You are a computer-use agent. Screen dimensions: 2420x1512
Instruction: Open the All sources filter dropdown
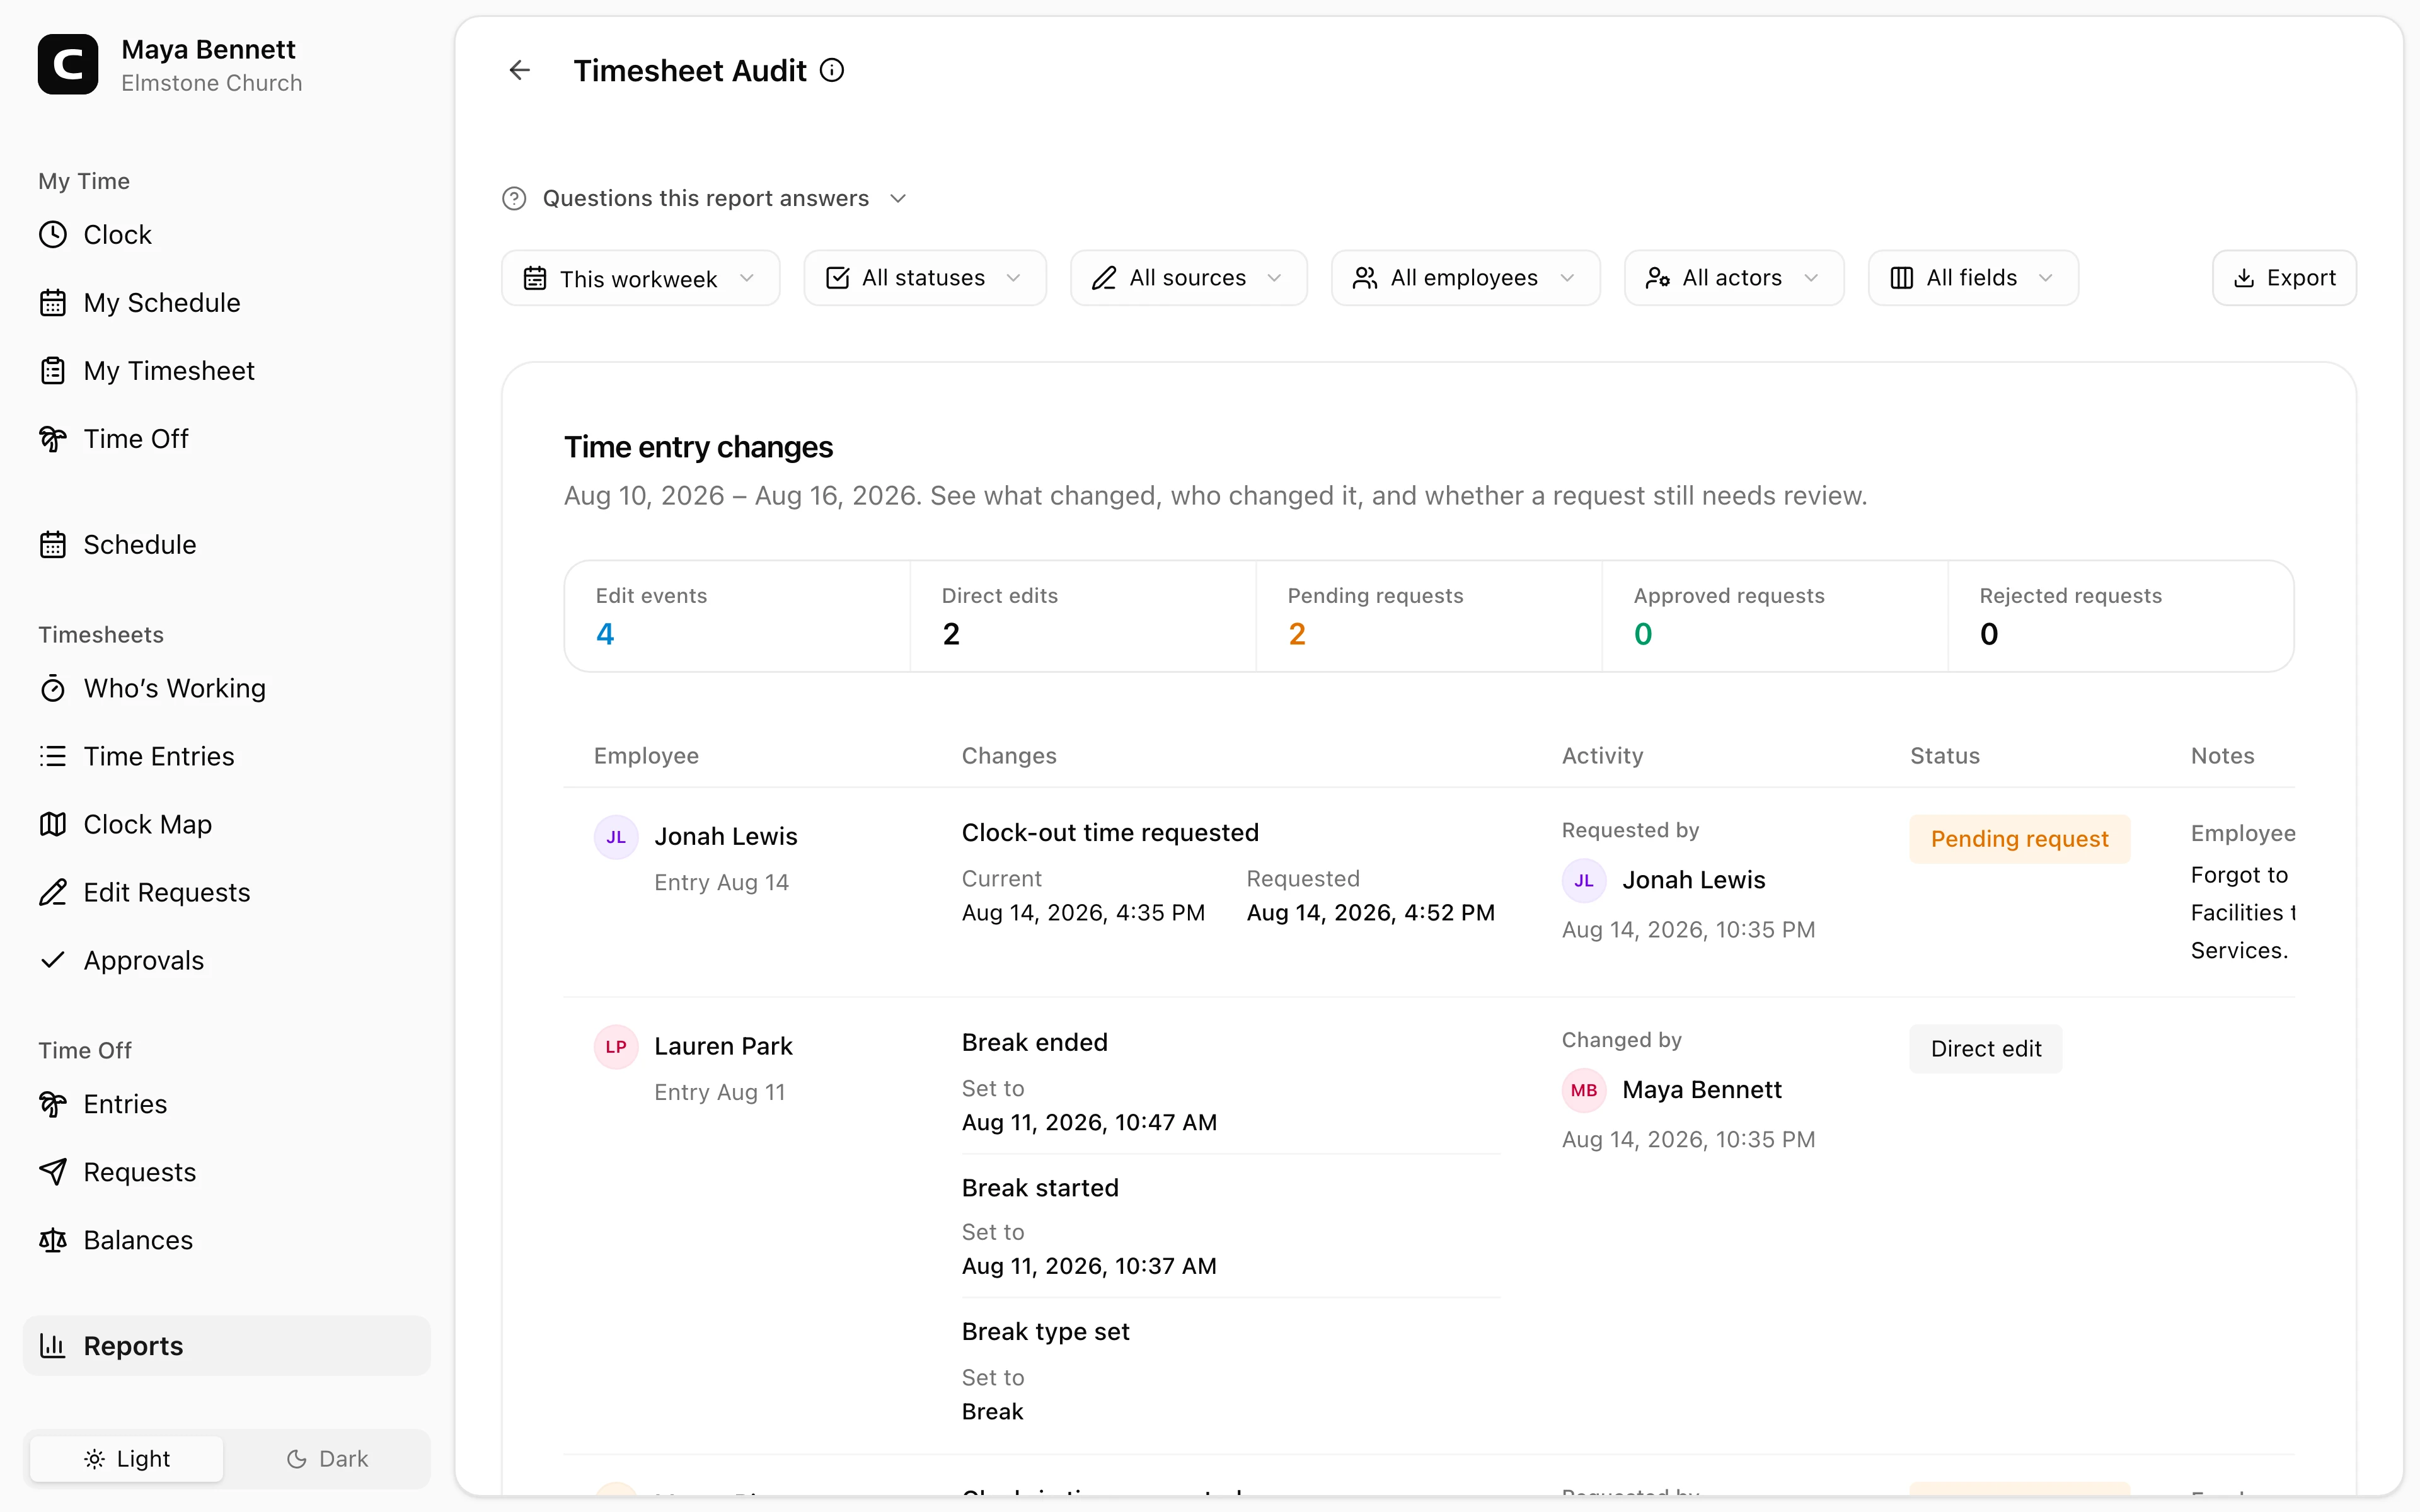click(x=1189, y=278)
